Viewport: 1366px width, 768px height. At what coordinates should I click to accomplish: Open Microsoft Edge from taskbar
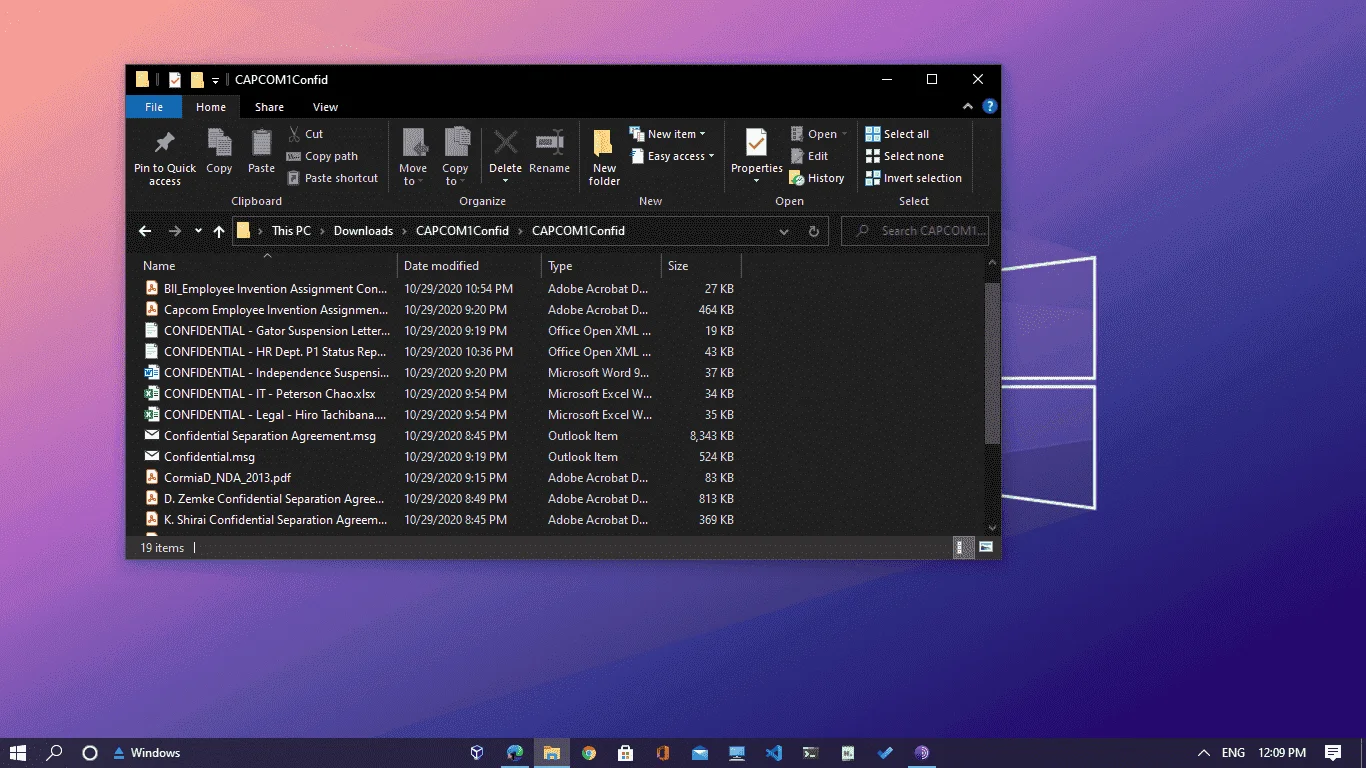coord(515,753)
